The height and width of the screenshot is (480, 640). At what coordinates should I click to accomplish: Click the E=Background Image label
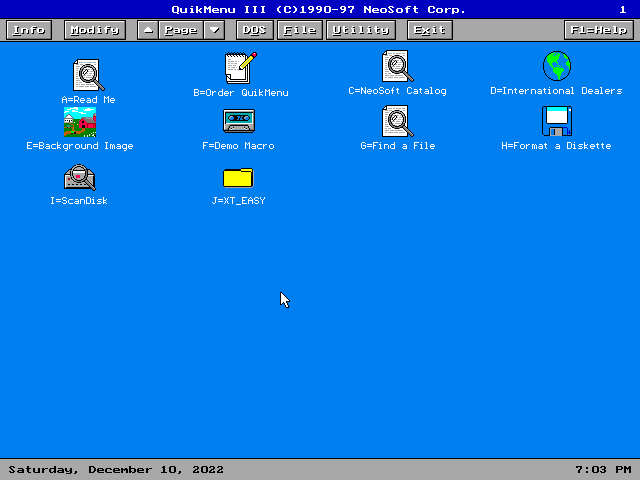click(x=80, y=146)
